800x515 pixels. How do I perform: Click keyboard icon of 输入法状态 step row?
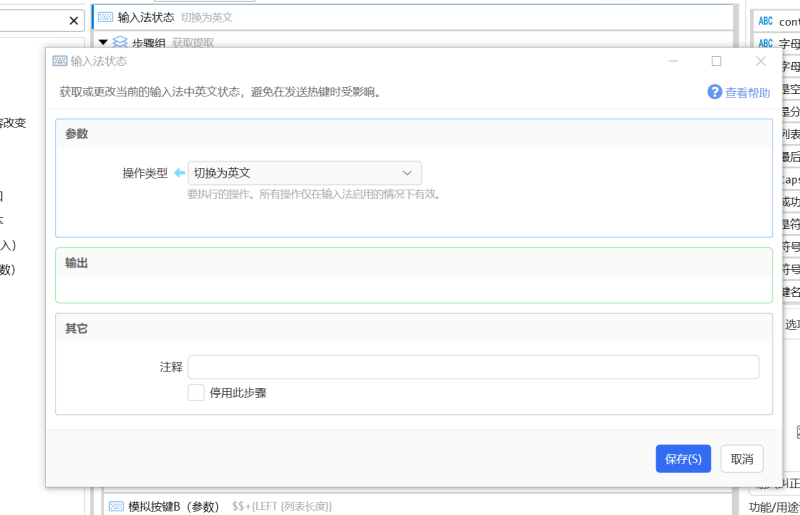[106, 17]
